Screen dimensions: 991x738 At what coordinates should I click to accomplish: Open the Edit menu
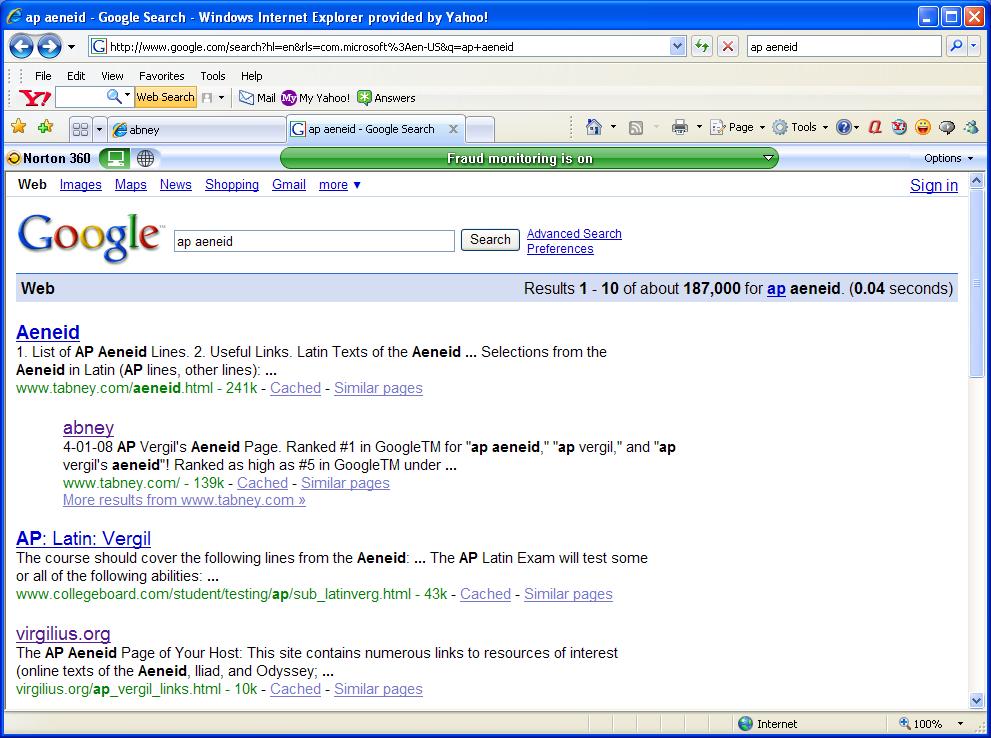click(x=76, y=76)
